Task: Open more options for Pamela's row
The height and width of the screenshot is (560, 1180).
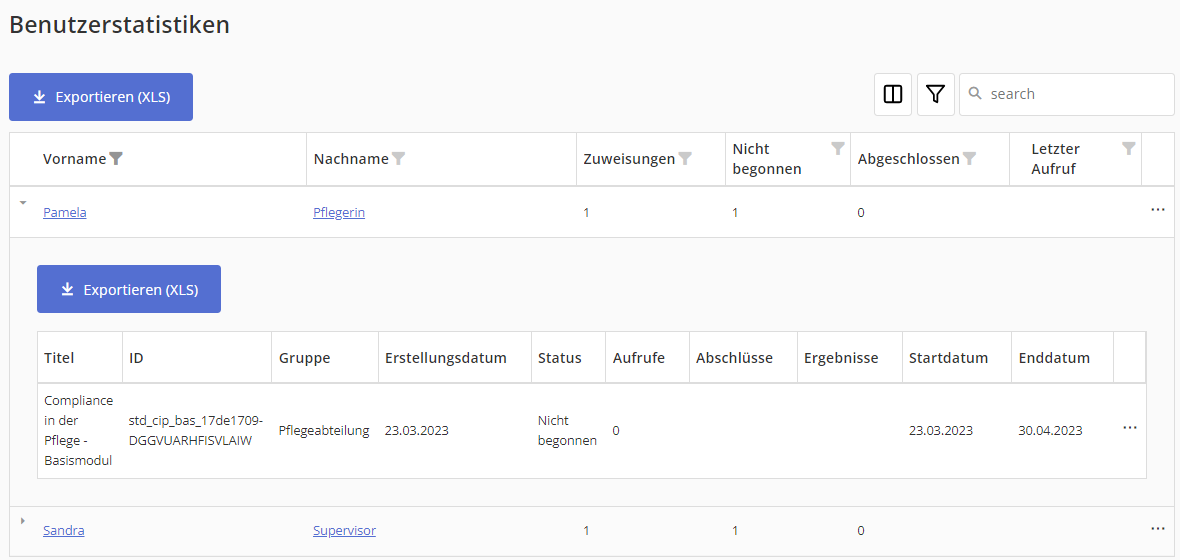Action: tap(1158, 210)
